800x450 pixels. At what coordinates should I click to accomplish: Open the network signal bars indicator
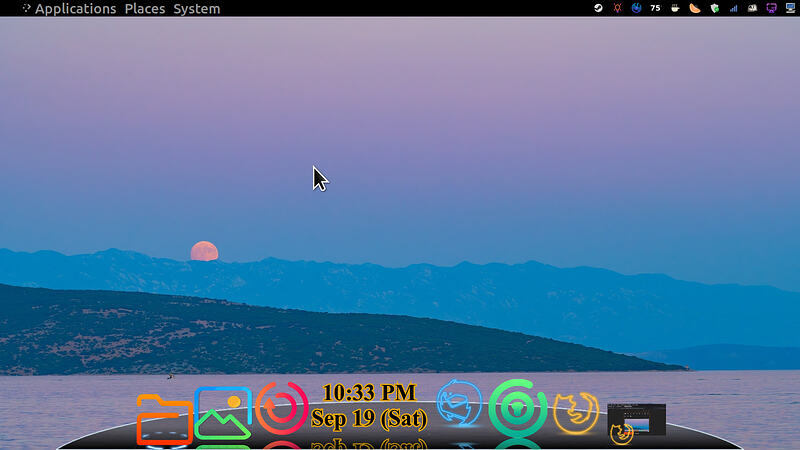pyautogui.click(x=733, y=8)
